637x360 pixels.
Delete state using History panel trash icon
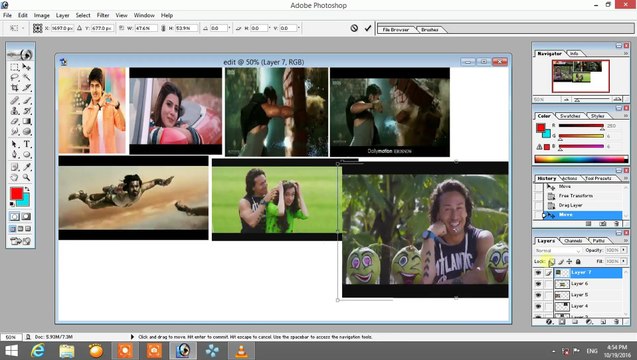click(616, 224)
